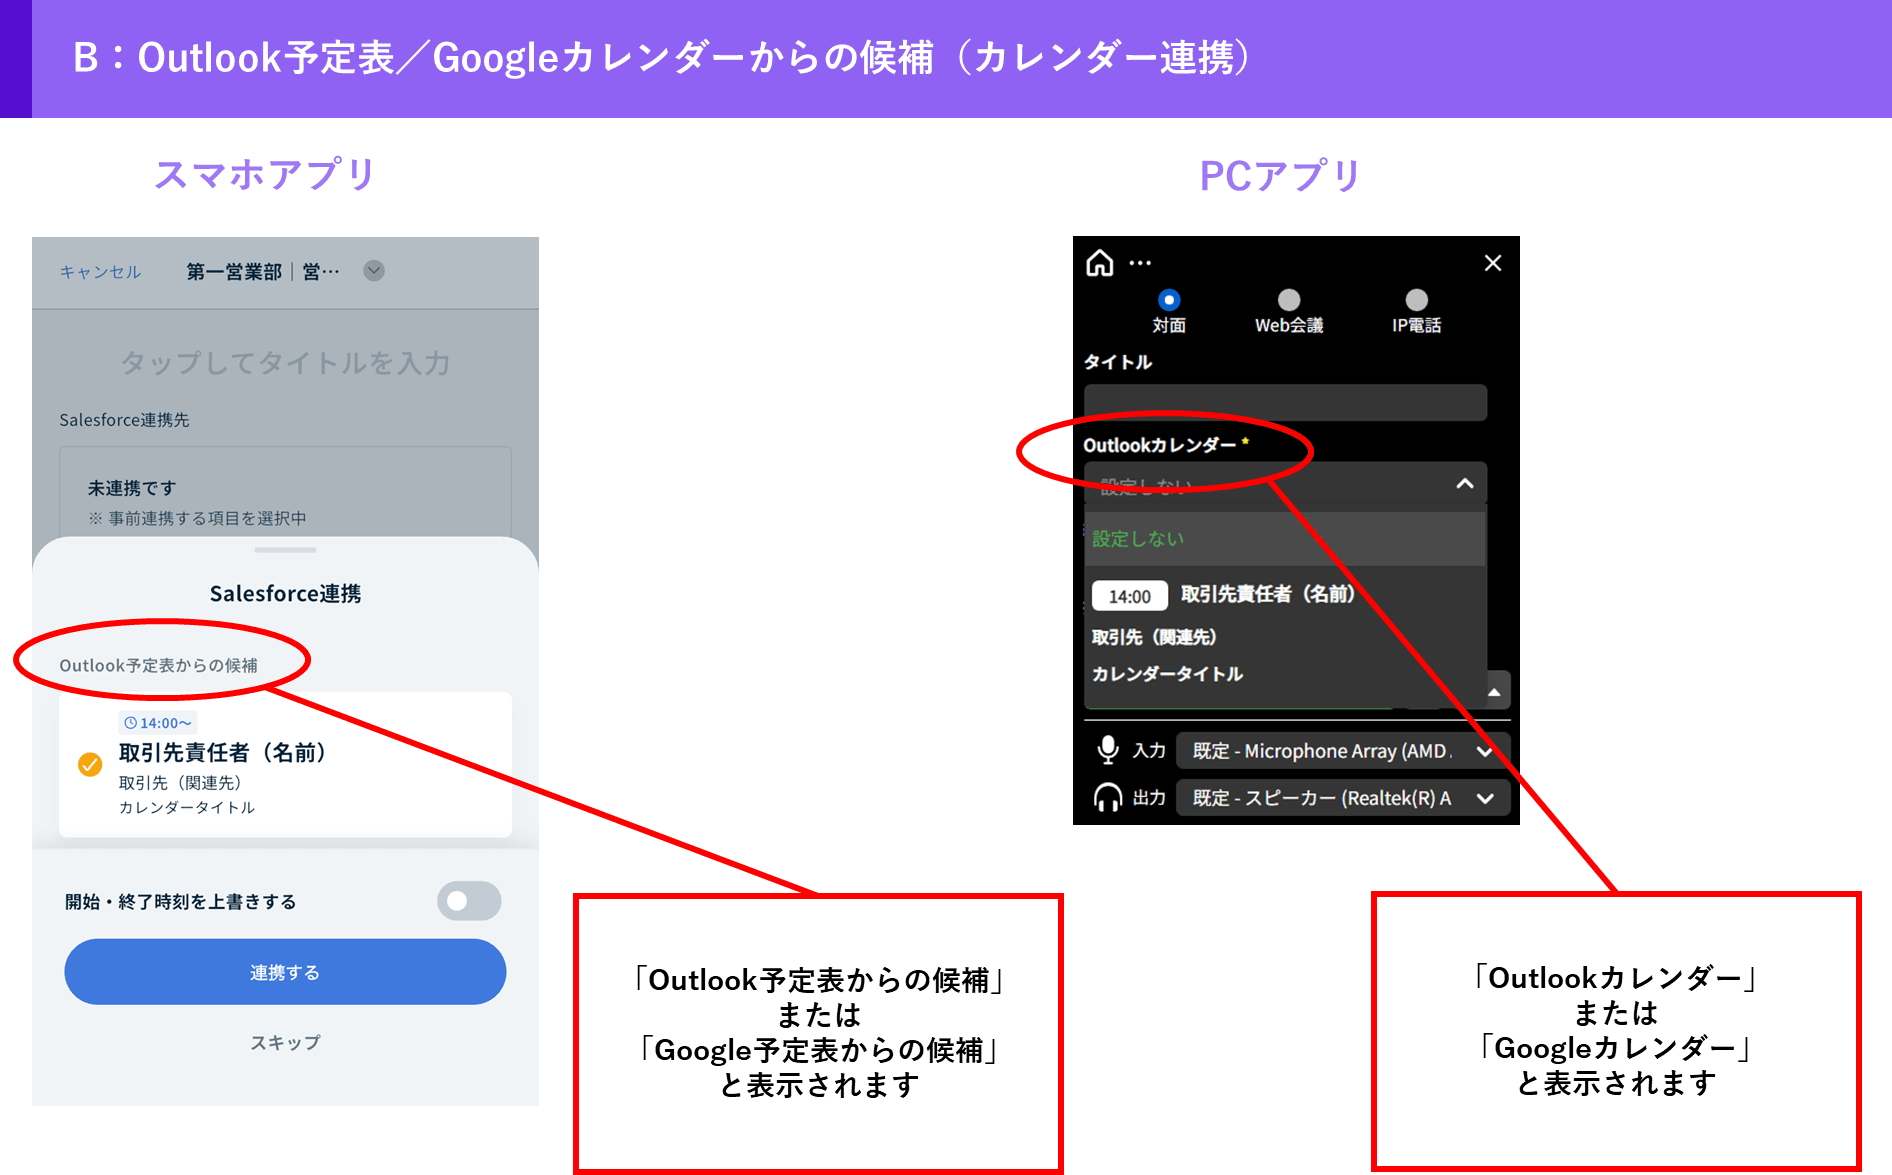Click the スキップ link
1892x1175 pixels.
pyautogui.click(x=285, y=1042)
